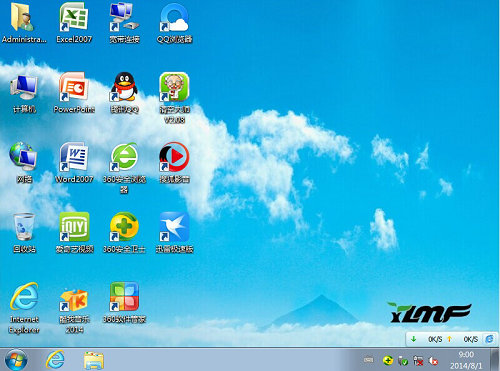Click the orange upload-speed arrow in widget
500x371 pixels.
click(x=449, y=339)
